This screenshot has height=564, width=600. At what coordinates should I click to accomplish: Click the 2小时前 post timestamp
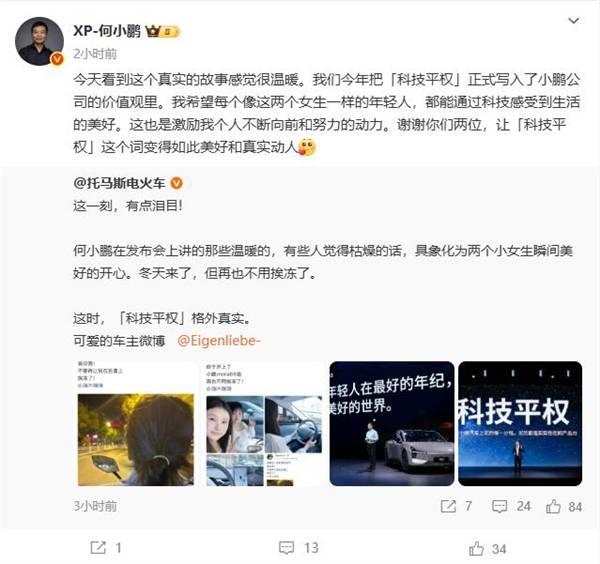(95, 54)
